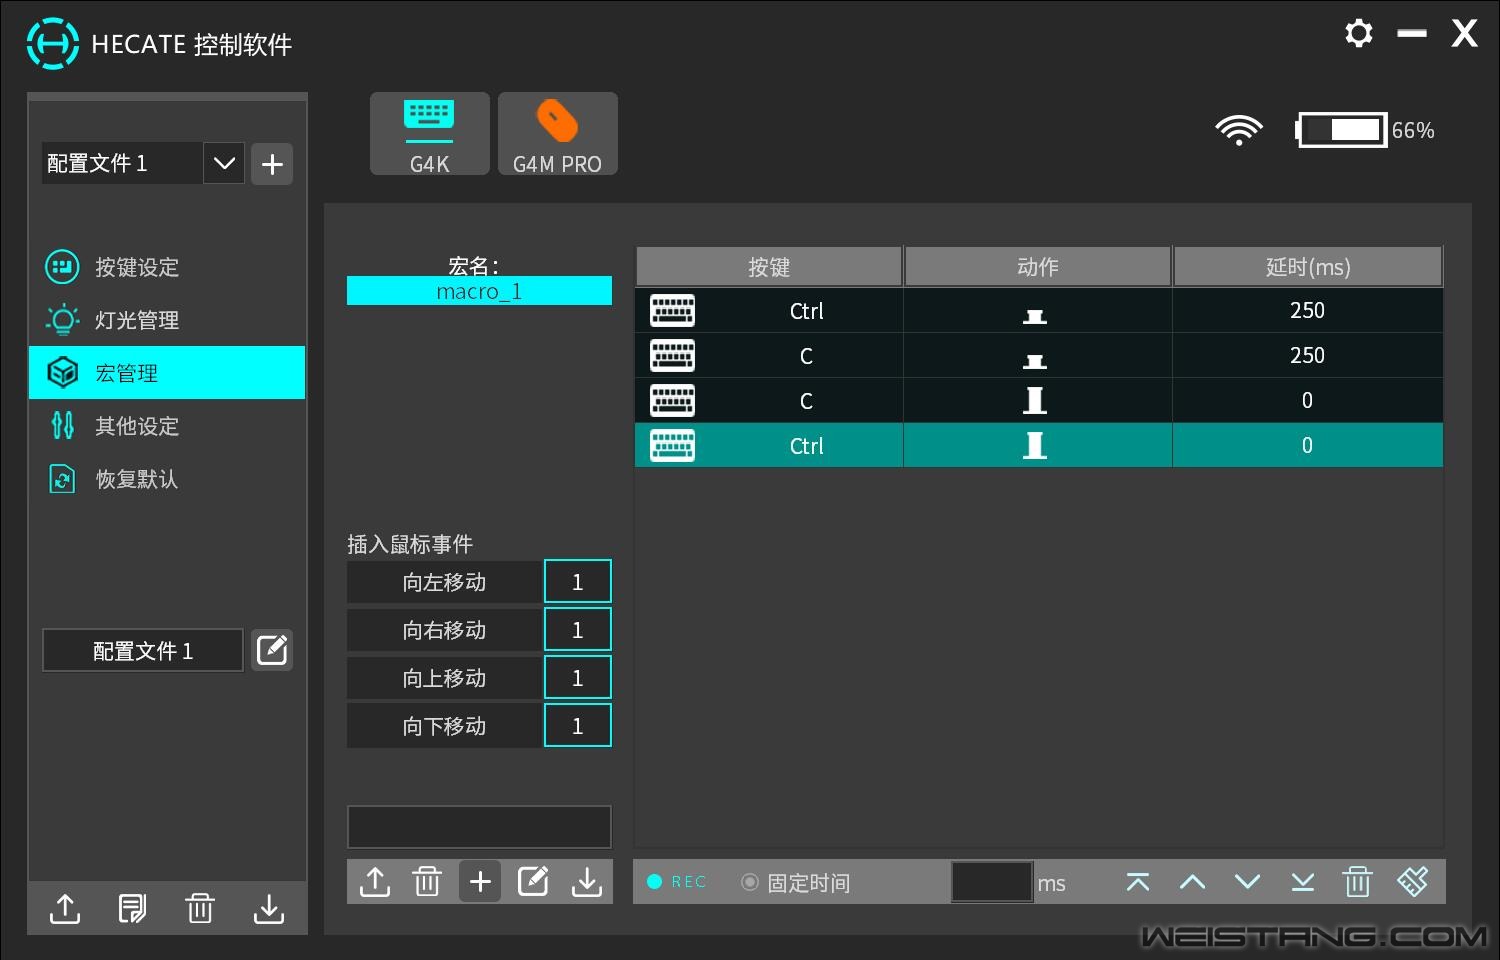Select C key-up row with 0 delay
The height and width of the screenshot is (960, 1500).
(1039, 400)
